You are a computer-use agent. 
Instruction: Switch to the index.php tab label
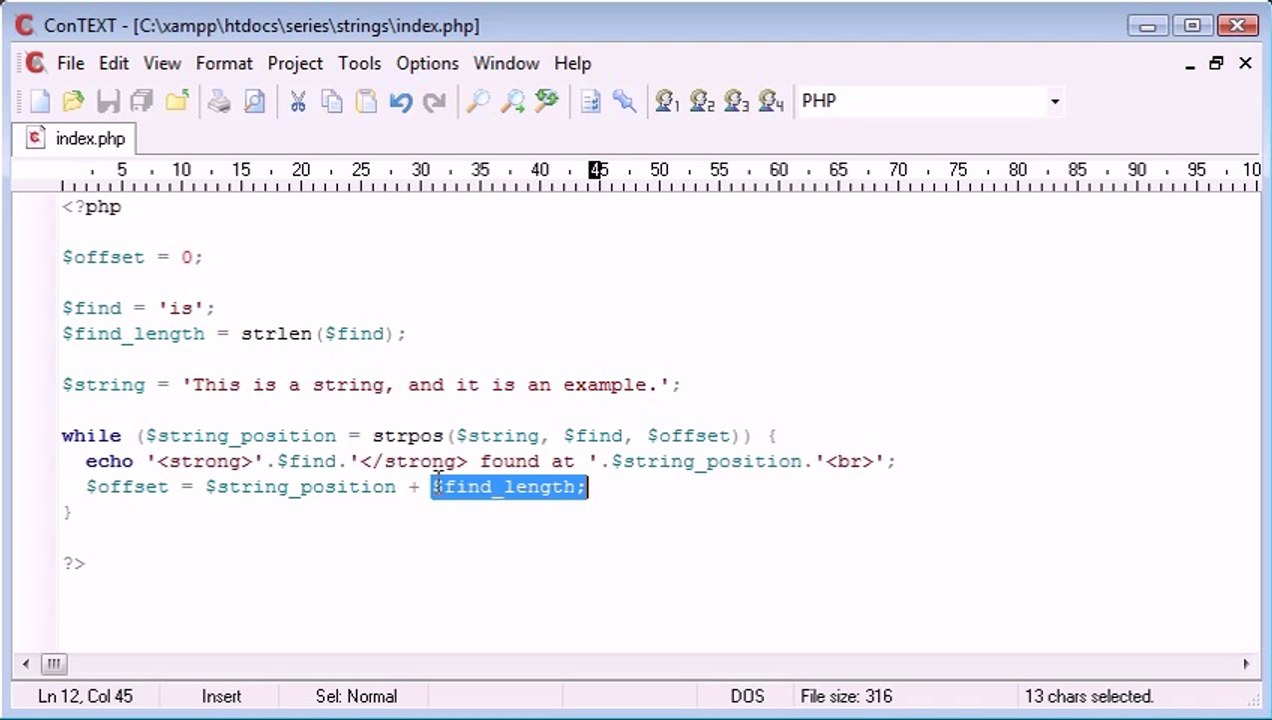click(x=90, y=139)
